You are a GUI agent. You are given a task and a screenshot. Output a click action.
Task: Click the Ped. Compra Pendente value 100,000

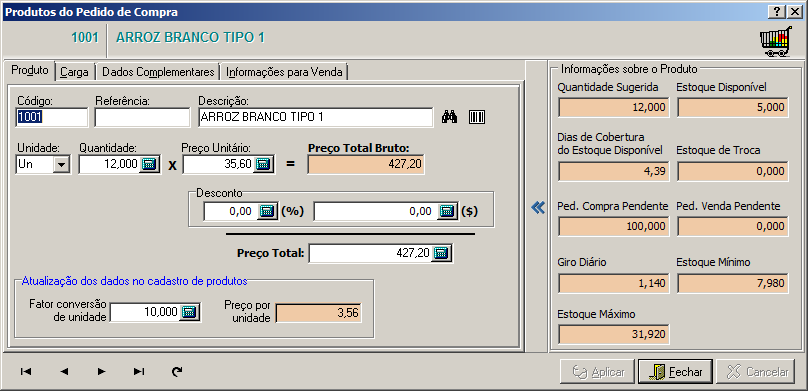pyautogui.click(x=613, y=227)
